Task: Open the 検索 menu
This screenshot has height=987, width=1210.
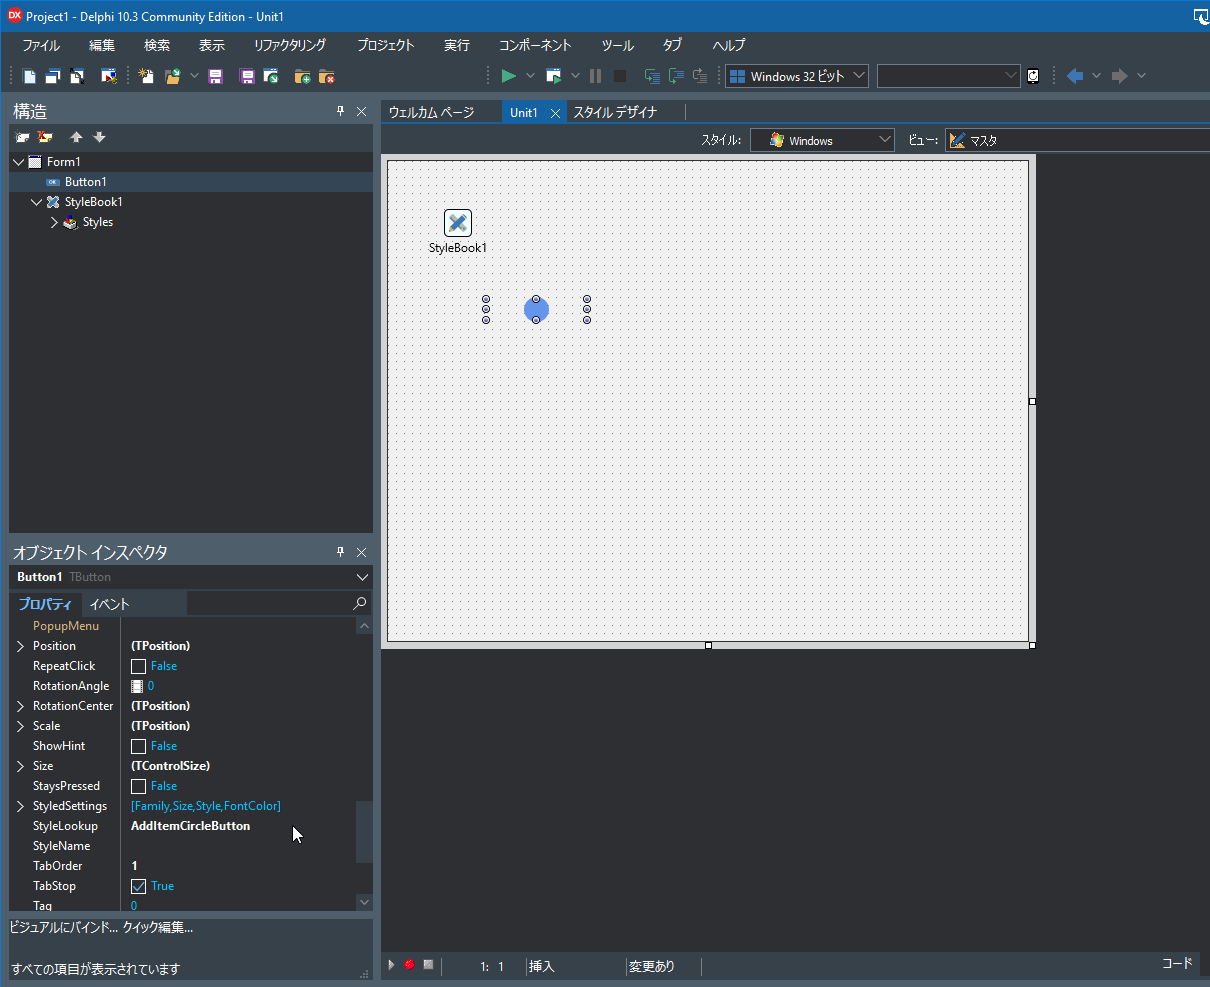Action: pos(157,45)
